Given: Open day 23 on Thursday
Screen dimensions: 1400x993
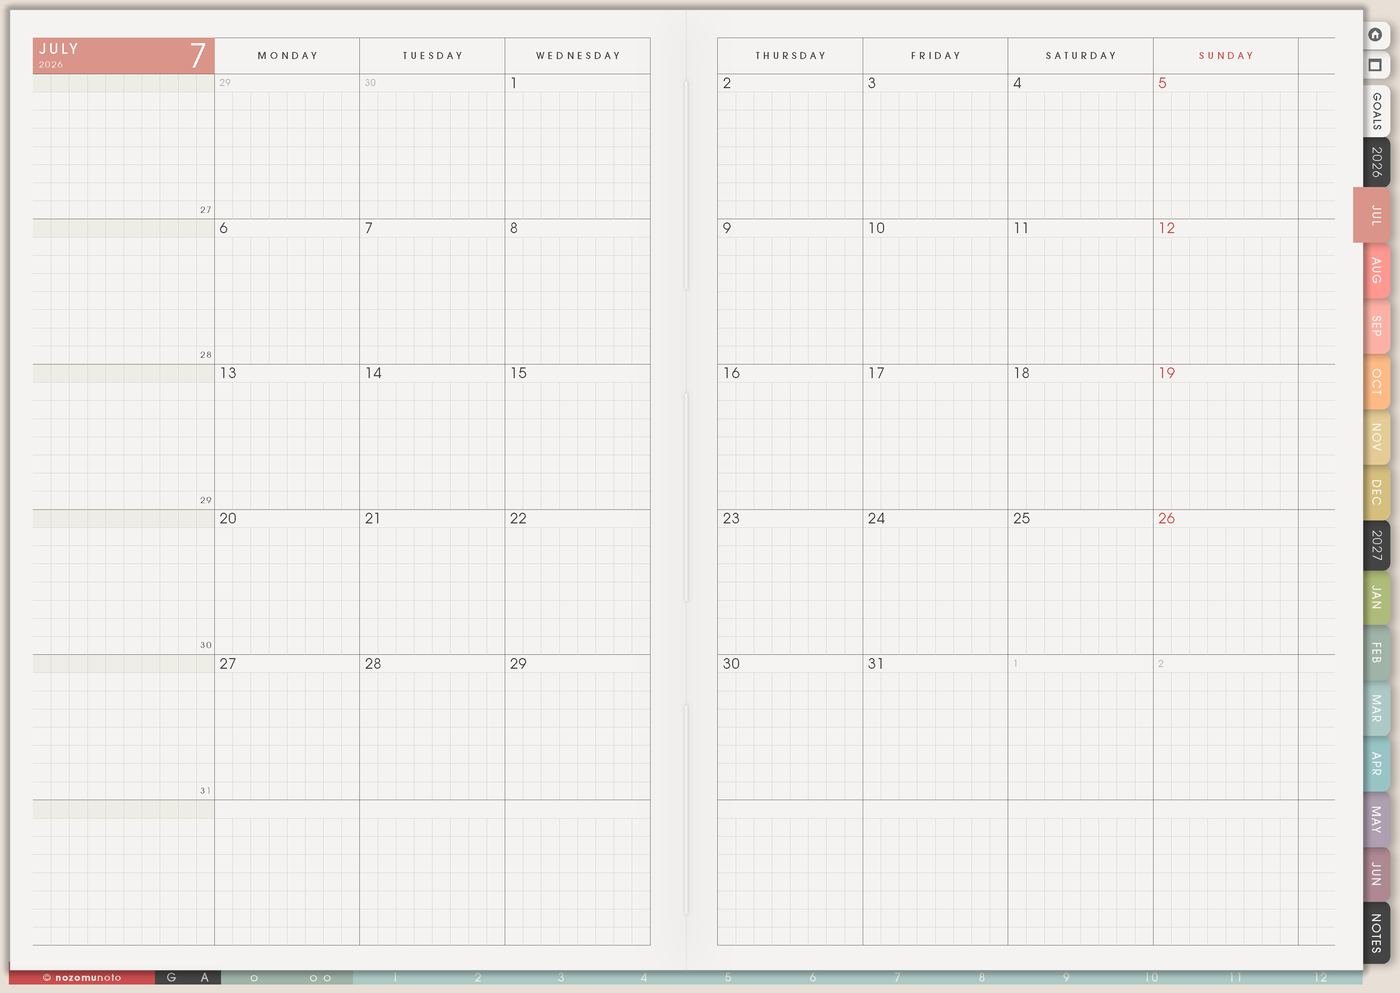Looking at the screenshot, I should [x=731, y=518].
